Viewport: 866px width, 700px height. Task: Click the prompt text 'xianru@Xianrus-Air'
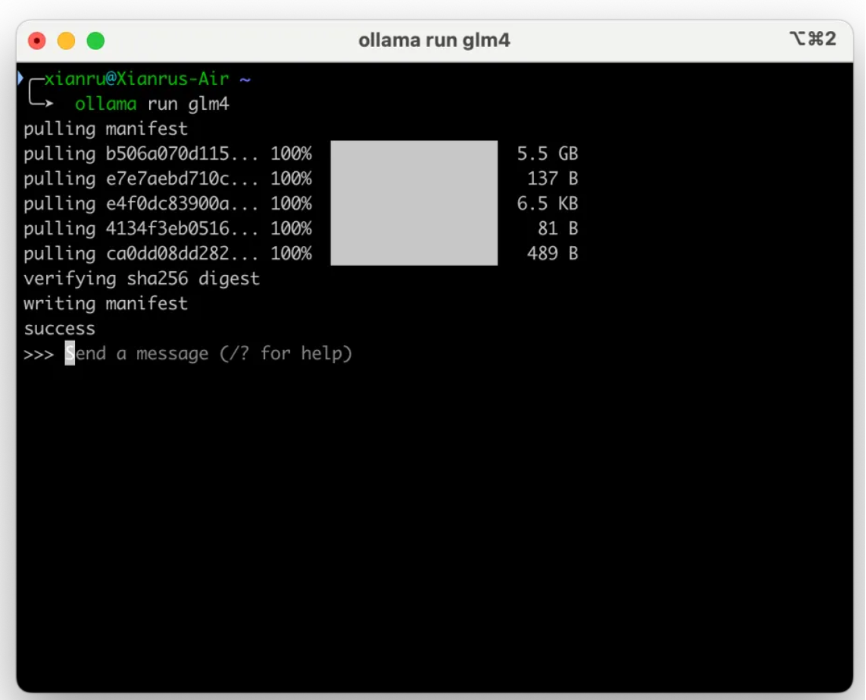click(x=136, y=79)
